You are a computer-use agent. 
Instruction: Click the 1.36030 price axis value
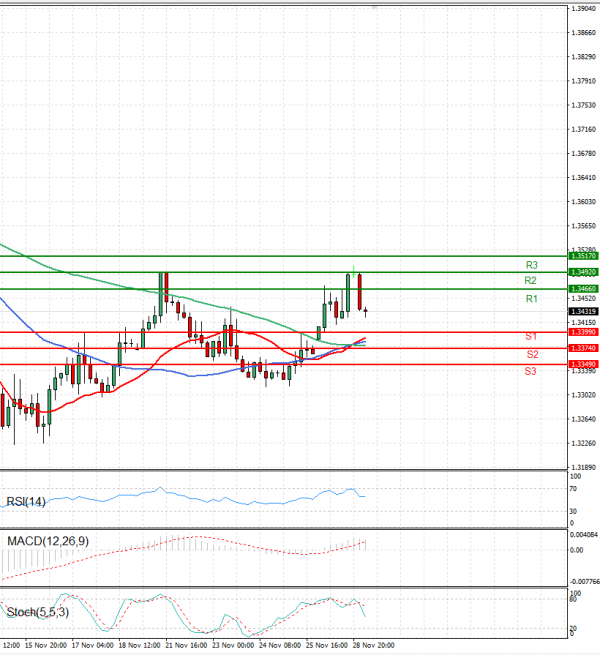click(x=584, y=202)
